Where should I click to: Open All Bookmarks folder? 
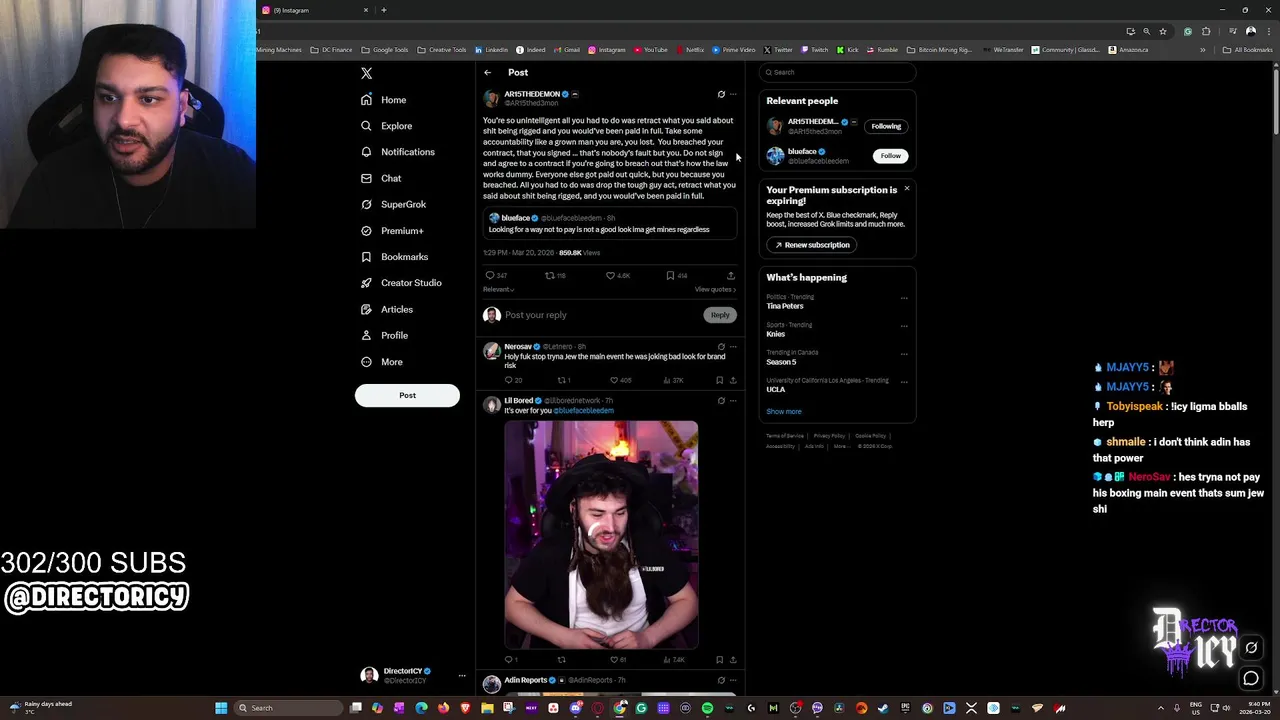tap(1247, 50)
